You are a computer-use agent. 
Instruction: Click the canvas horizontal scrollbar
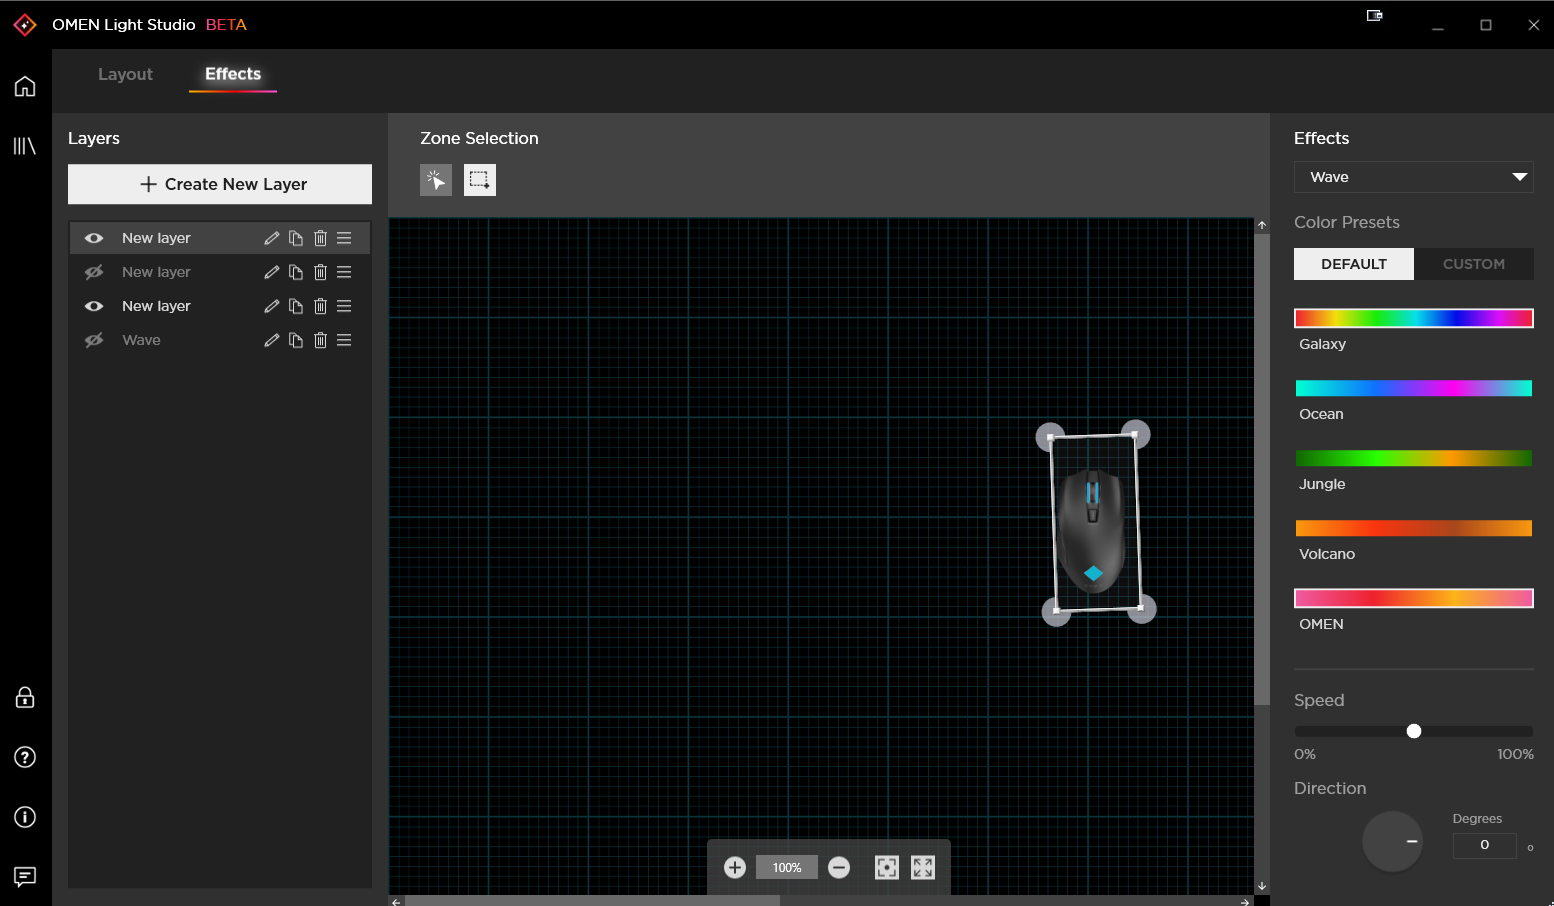[592, 901]
